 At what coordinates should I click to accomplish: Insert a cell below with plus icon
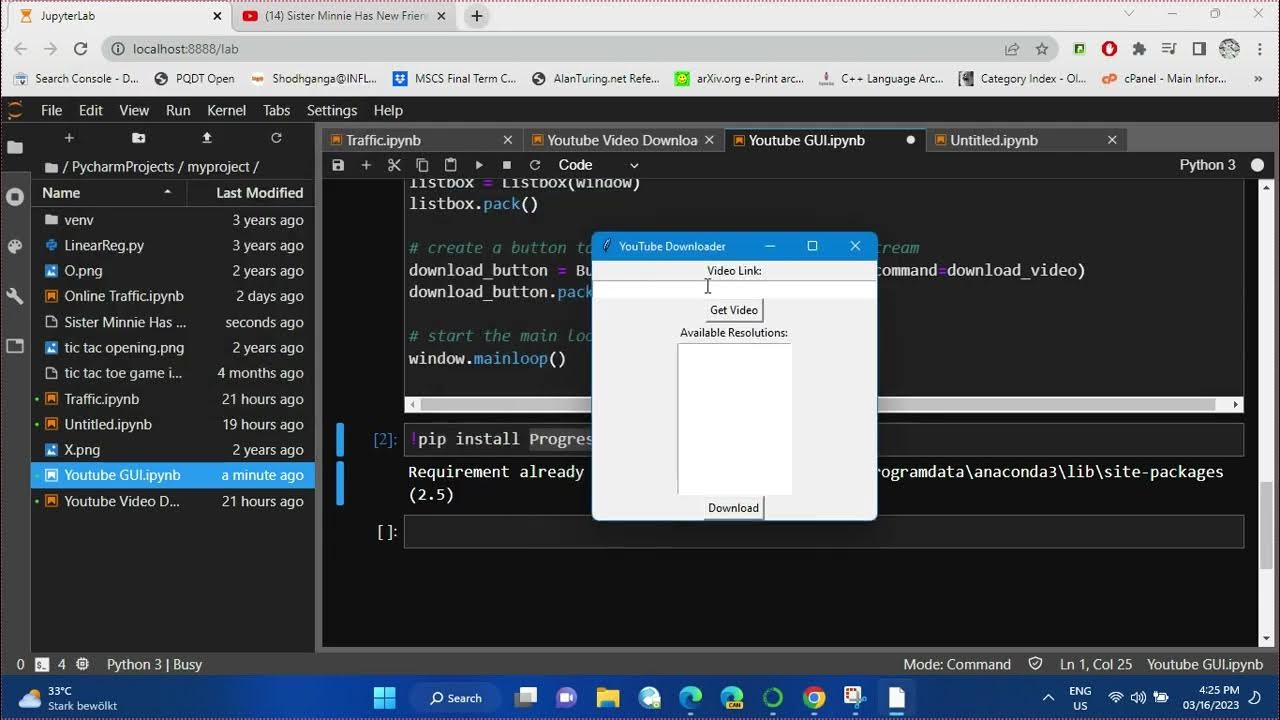coord(366,165)
